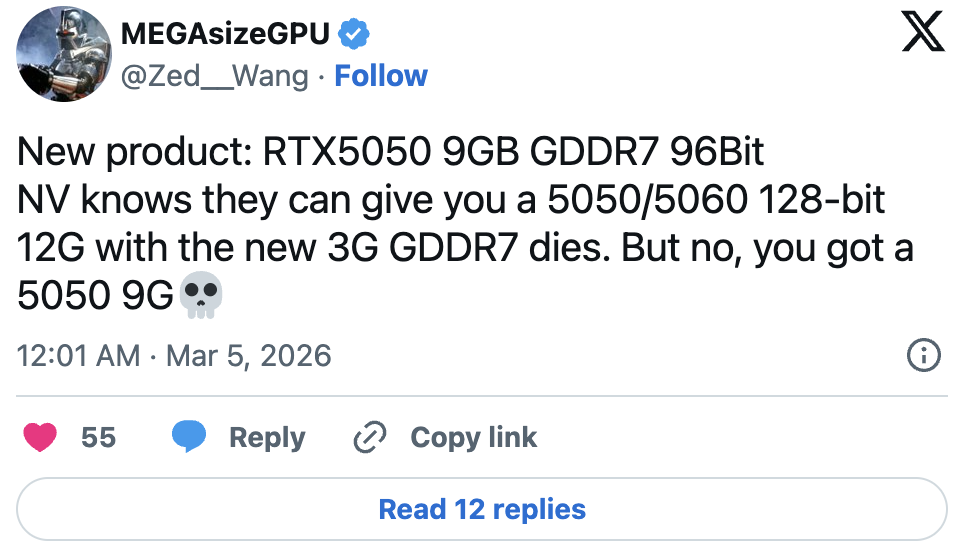Open Read 12 replies
This screenshot has width=960, height=554.
(x=481, y=509)
